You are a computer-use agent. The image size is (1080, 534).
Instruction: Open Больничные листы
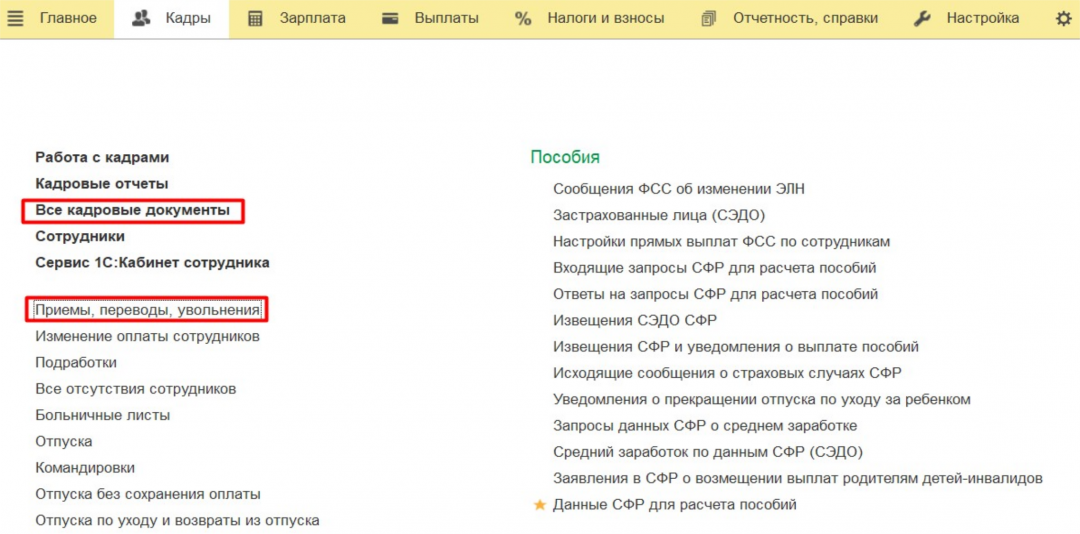click(x=103, y=415)
